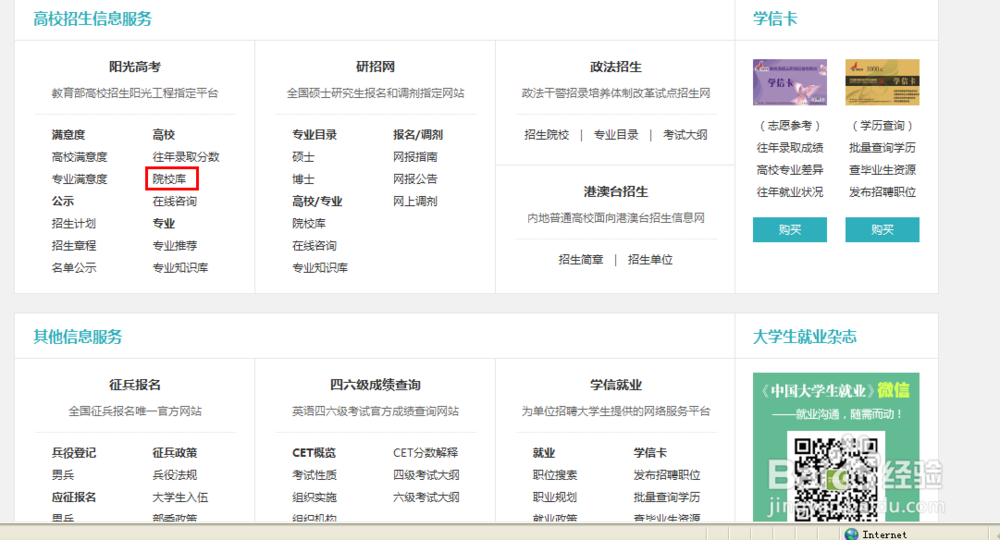Click 招生计划 link
Image resolution: width=1000 pixels, height=540 pixels.
tap(73, 224)
